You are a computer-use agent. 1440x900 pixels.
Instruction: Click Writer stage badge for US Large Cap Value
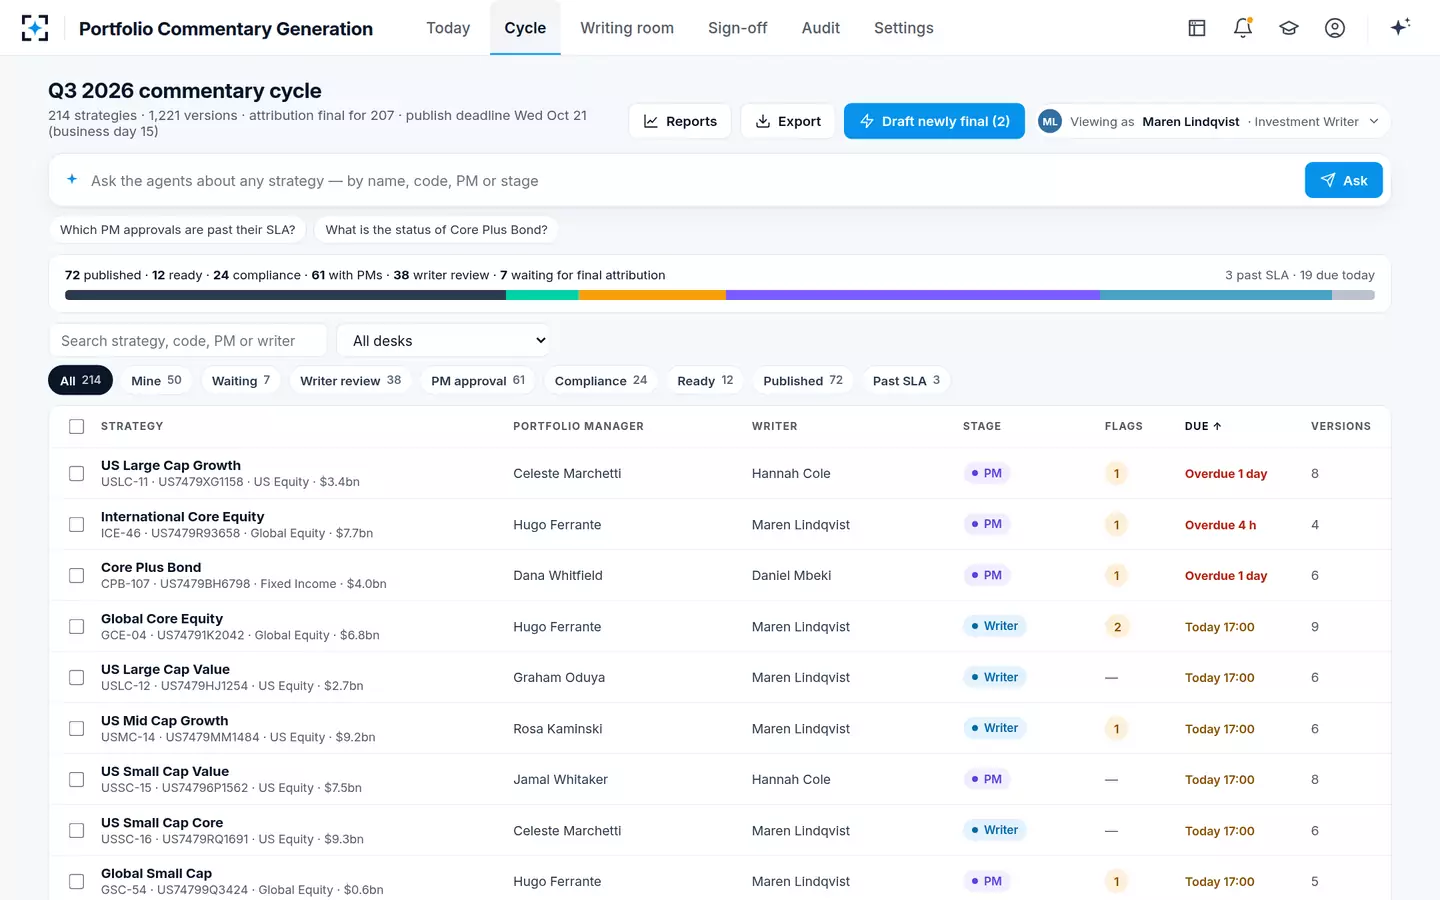point(994,677)
